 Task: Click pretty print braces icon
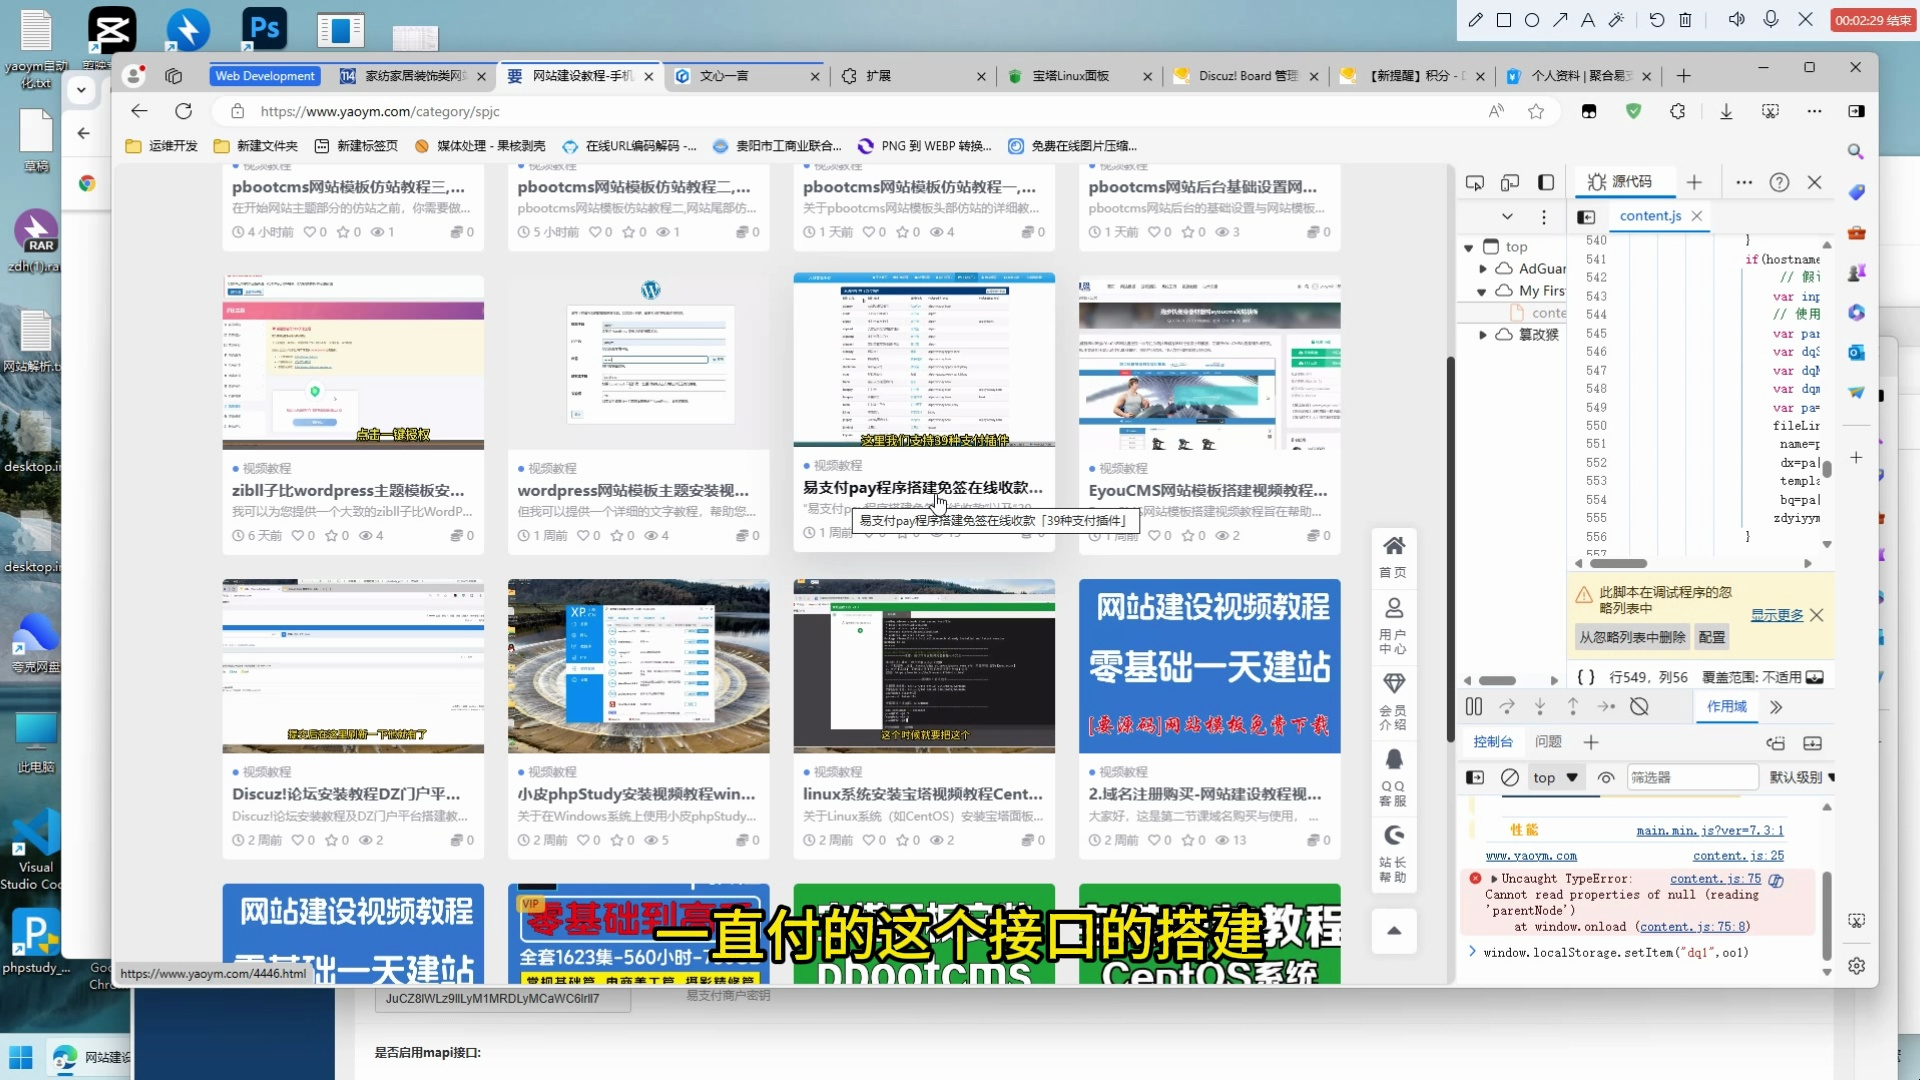[1585, 677]
